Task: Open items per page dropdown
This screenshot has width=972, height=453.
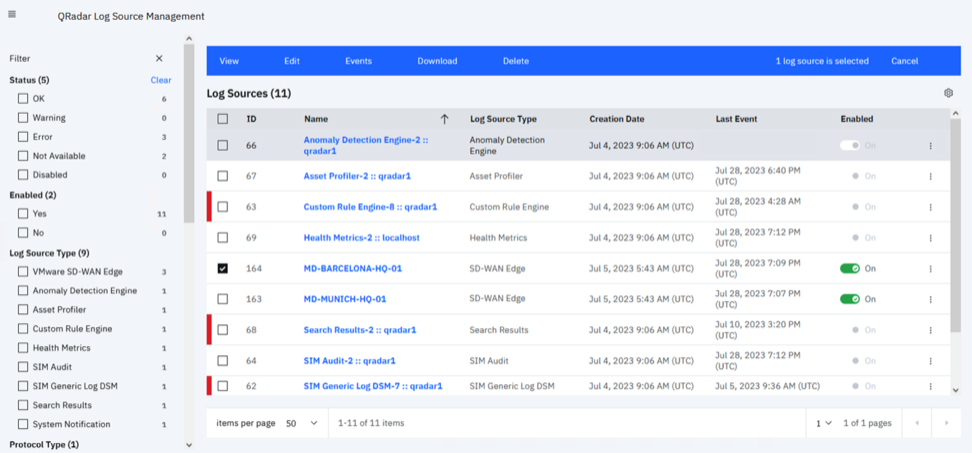Action: 301,423
